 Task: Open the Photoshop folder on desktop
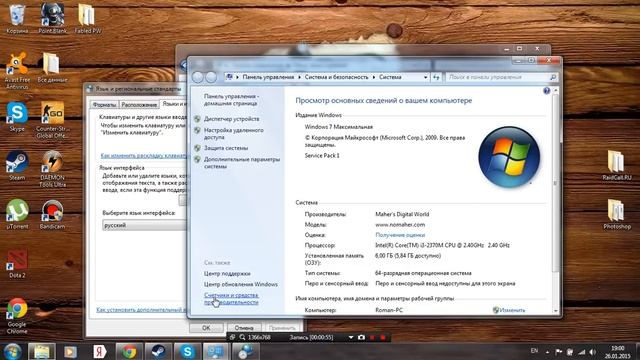point(616,214)
